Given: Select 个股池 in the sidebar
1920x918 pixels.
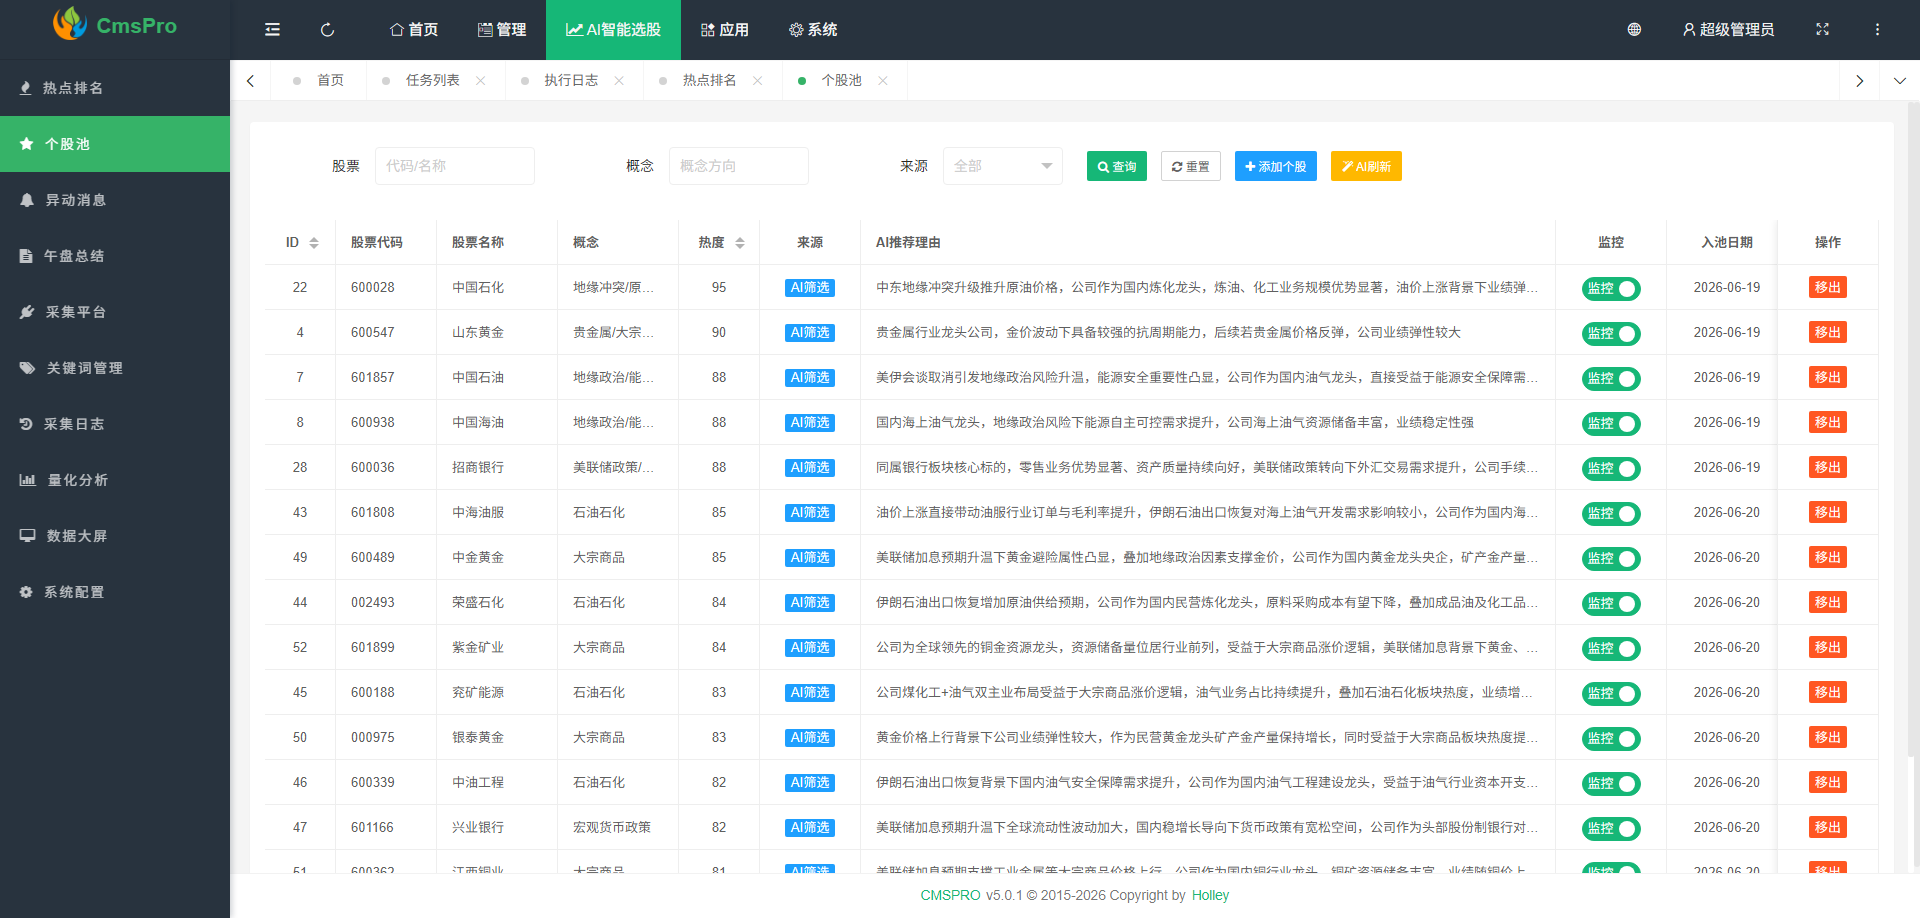Looking at the screenshot, I should click(x=115, y=144).
